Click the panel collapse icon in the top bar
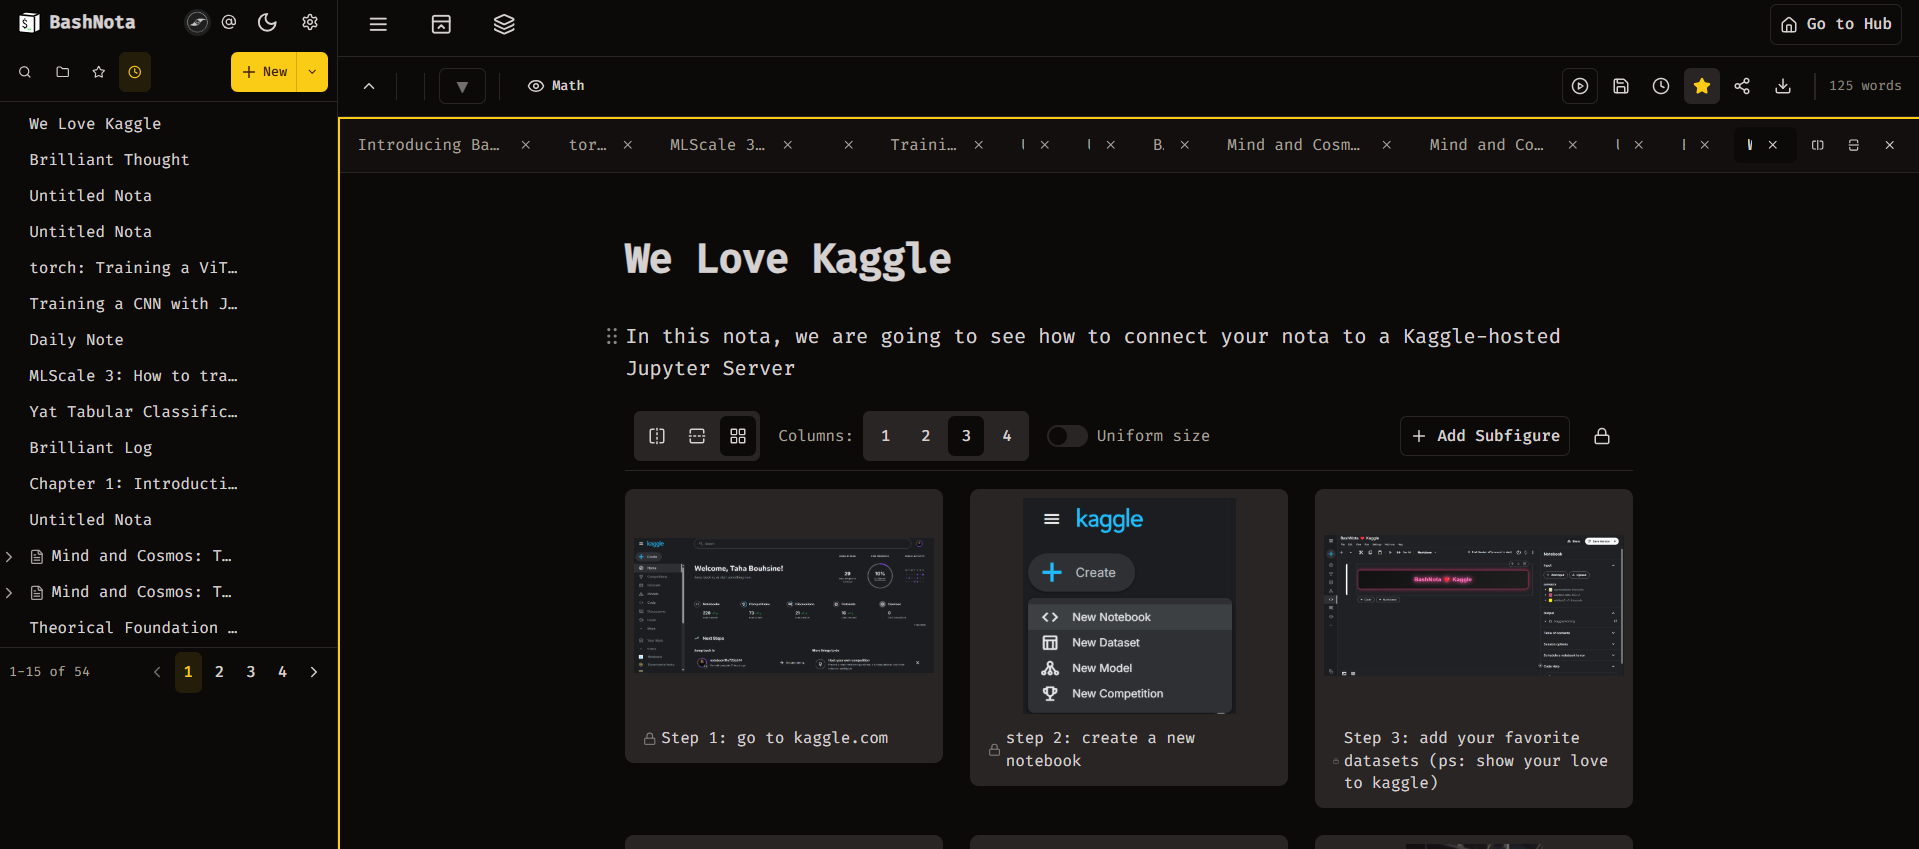1919x849 pixels. [441, 24]
